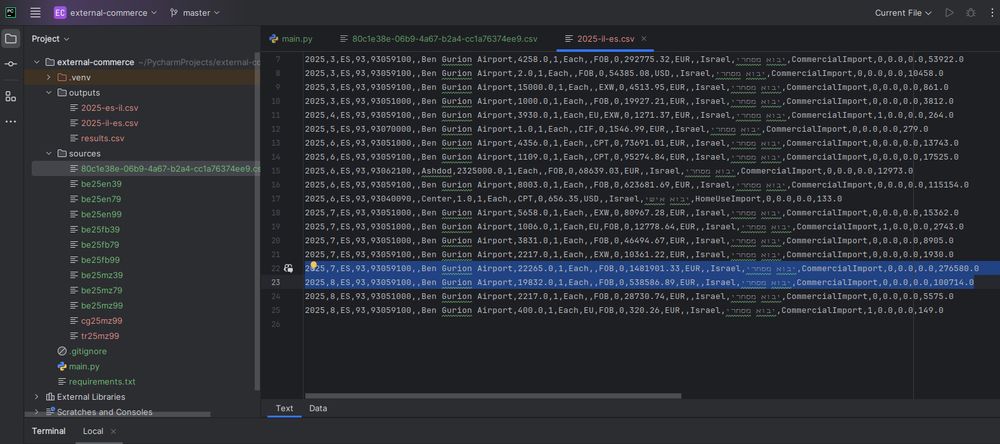Click the HomeUseImport row on line 17
1000x444 pixels.
click(573, 199)
